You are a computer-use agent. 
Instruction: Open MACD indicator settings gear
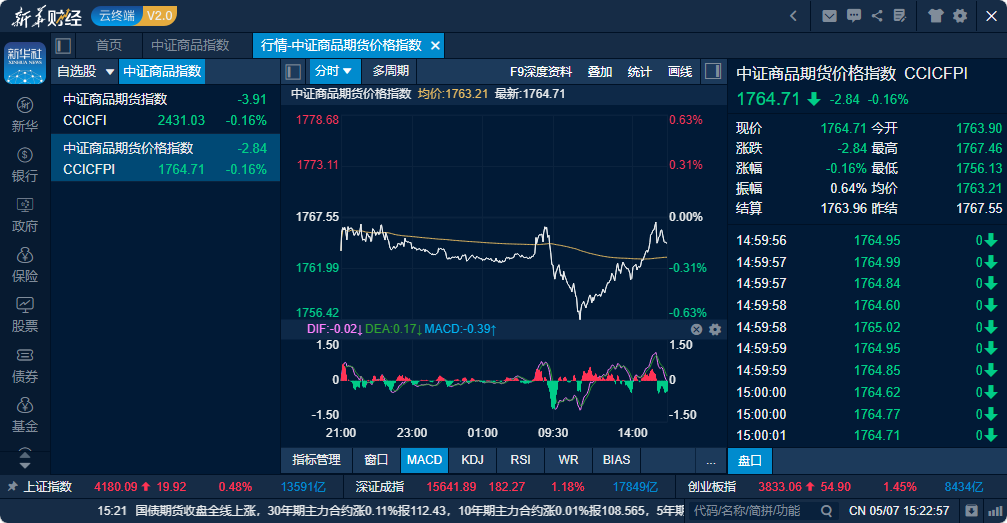(715, 330)
